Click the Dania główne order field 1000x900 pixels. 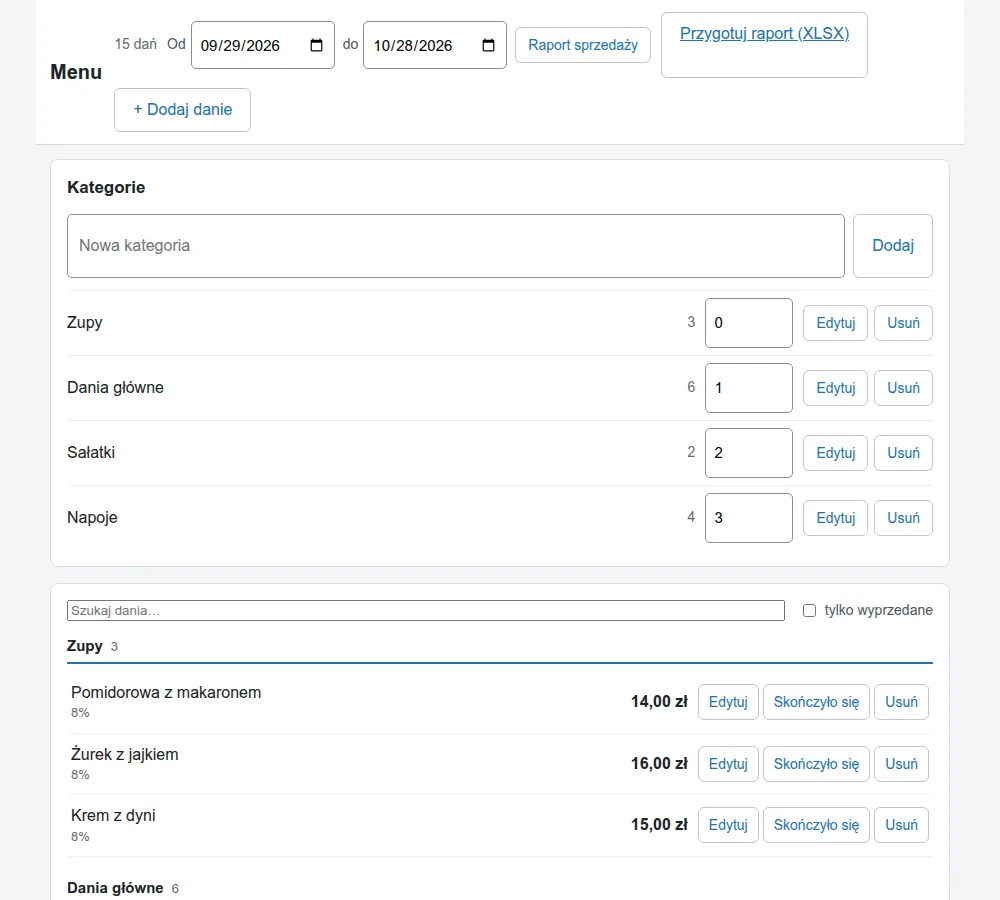click(x=749, y=388)
